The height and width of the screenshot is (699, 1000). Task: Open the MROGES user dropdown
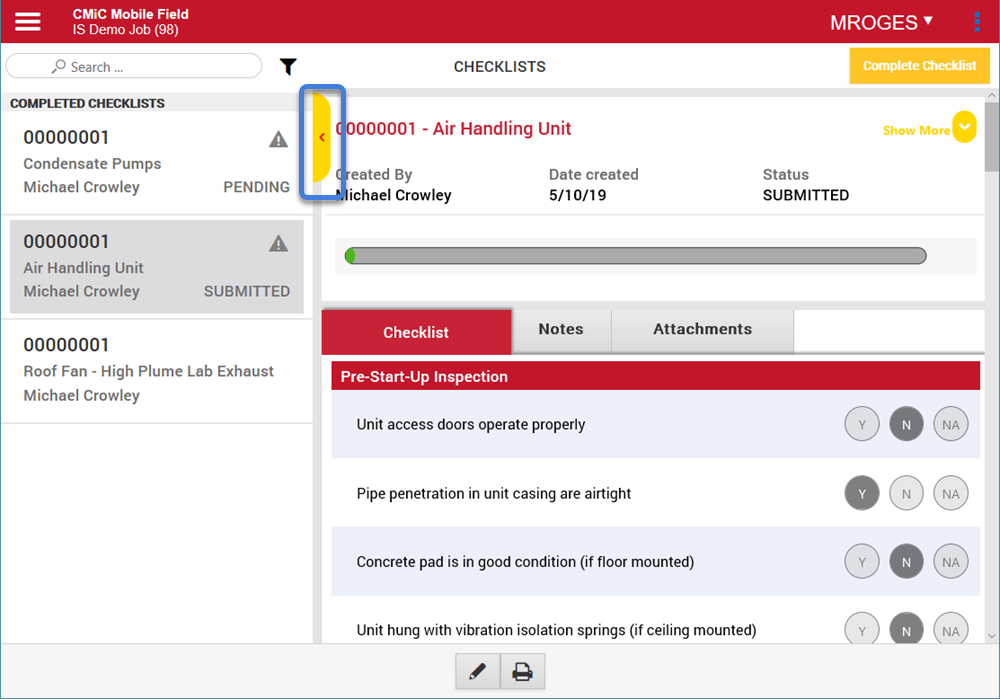pos(881,22)
